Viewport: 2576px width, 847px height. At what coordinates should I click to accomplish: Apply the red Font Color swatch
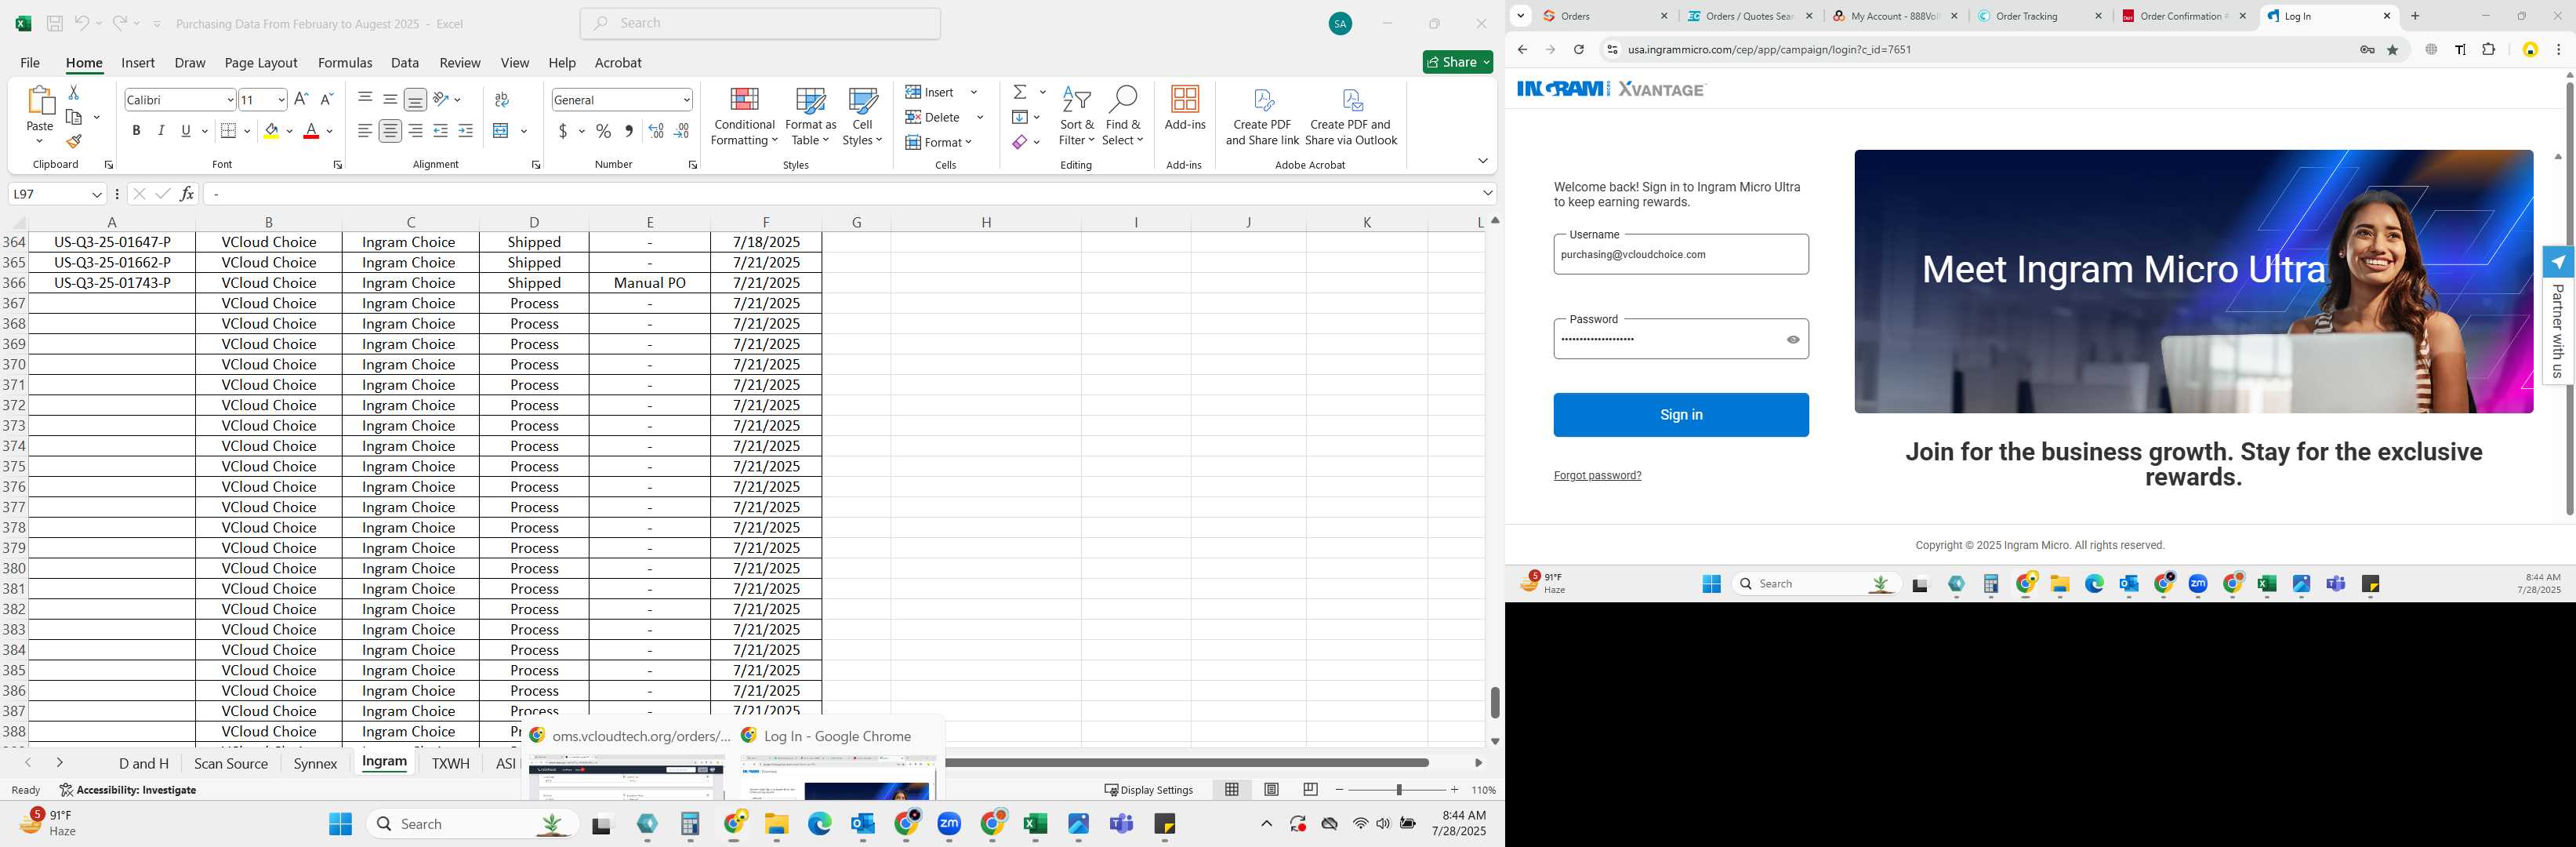[x=311, y=131]
